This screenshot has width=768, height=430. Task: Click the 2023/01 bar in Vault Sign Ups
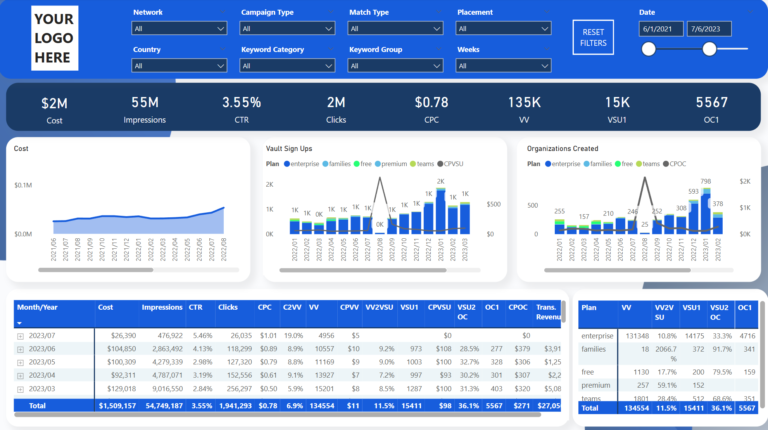tap(440, 211)
